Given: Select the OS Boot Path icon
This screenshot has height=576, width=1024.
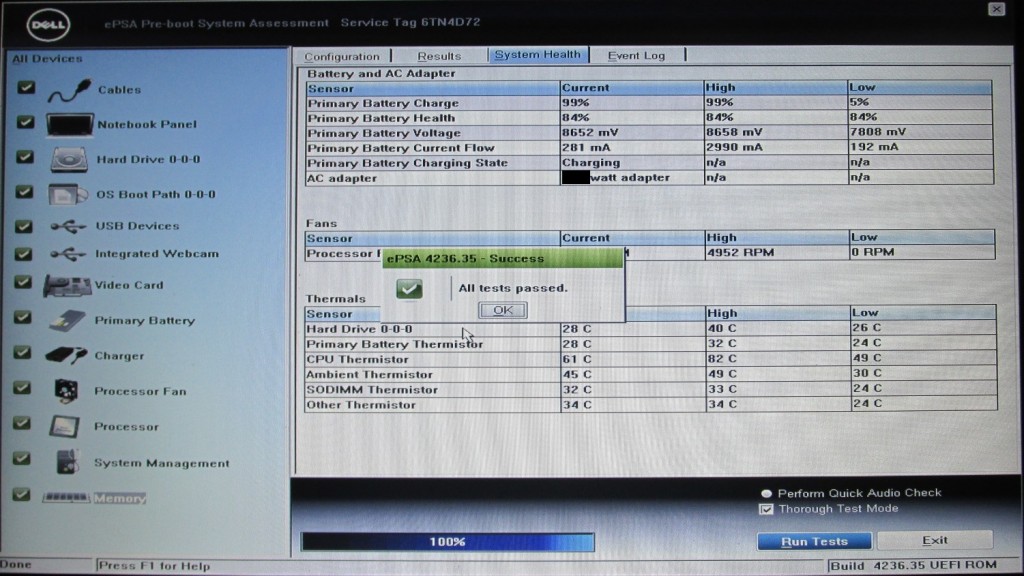Looking at the screenshot, I should (x=68, y=194).
